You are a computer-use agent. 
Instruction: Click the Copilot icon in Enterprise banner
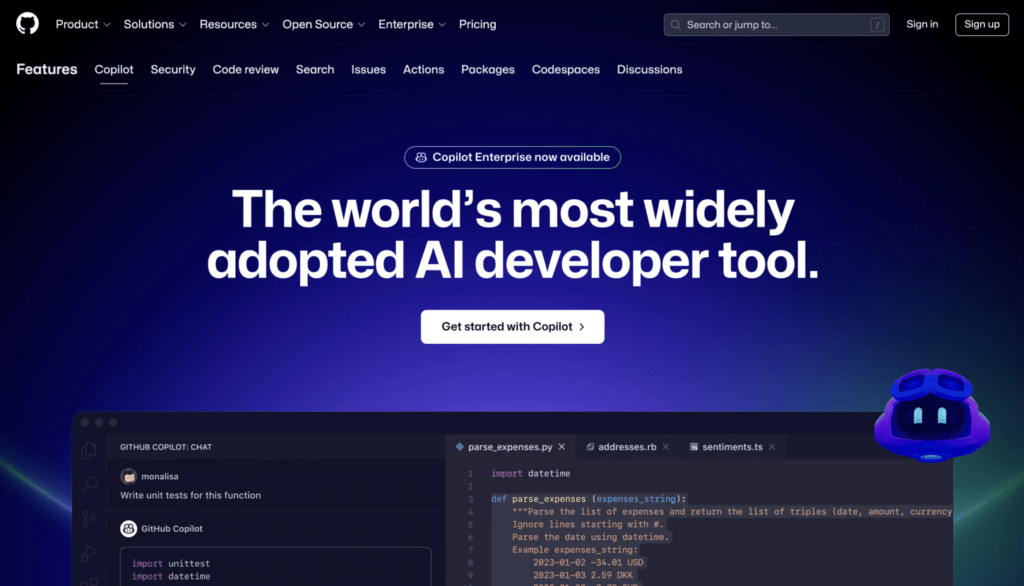(x=421, y=157)
